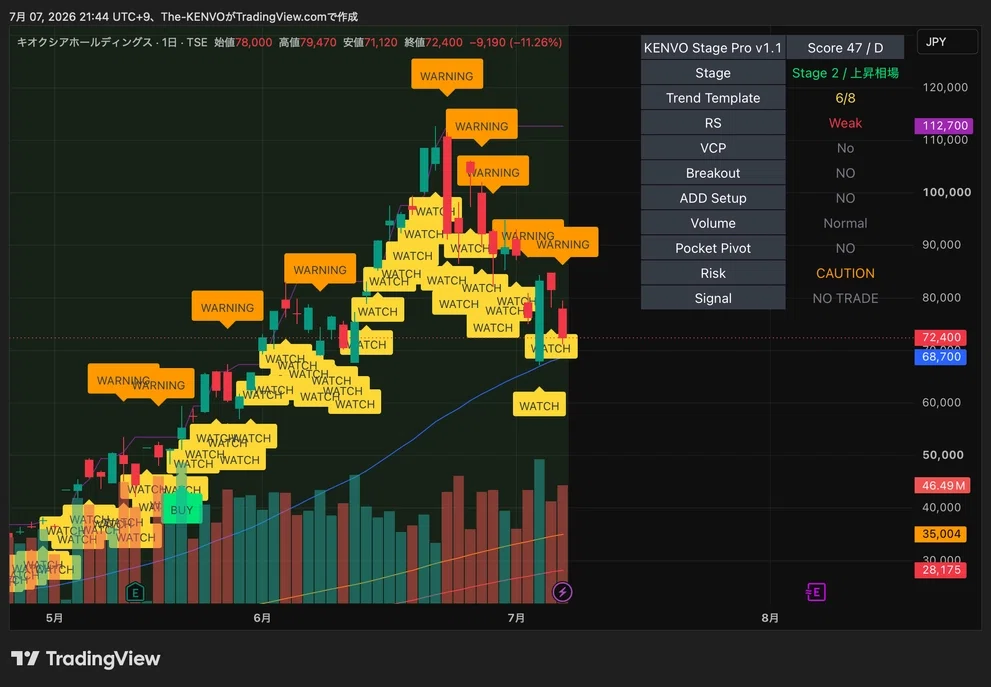Click the green BUY signal label

click(x=182, y=509)
